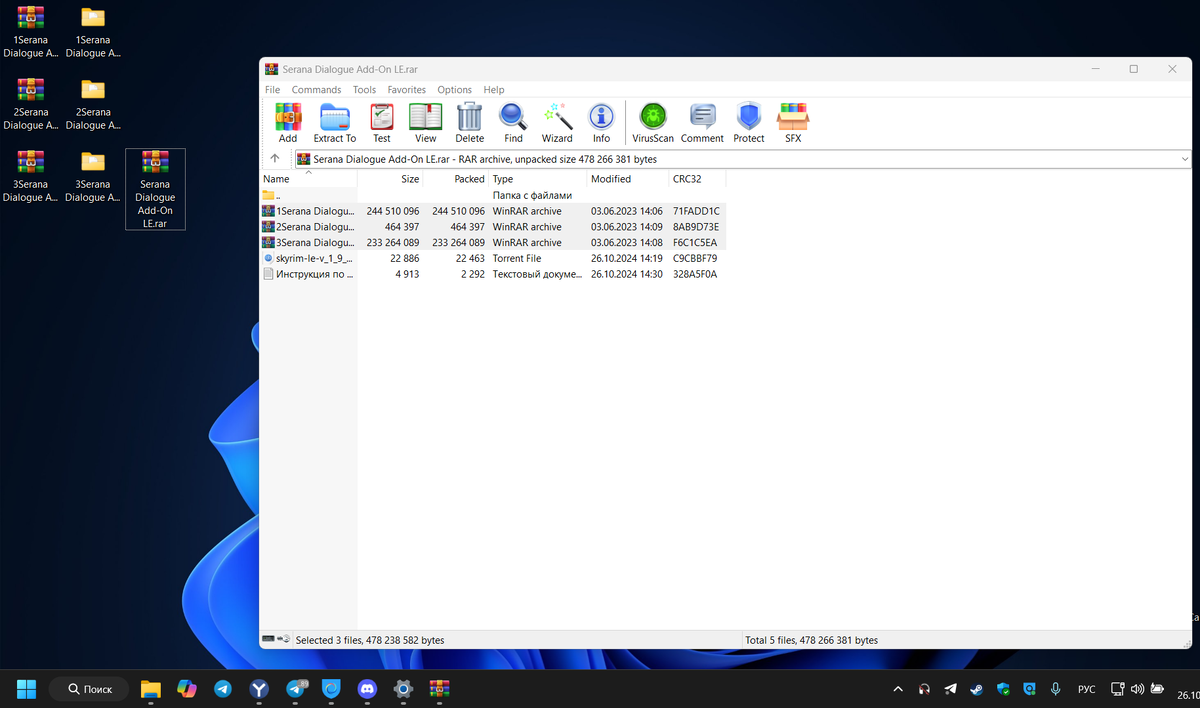Click 'Total 5 files' status bar text
1200x708 pixels.
(811, 640)
